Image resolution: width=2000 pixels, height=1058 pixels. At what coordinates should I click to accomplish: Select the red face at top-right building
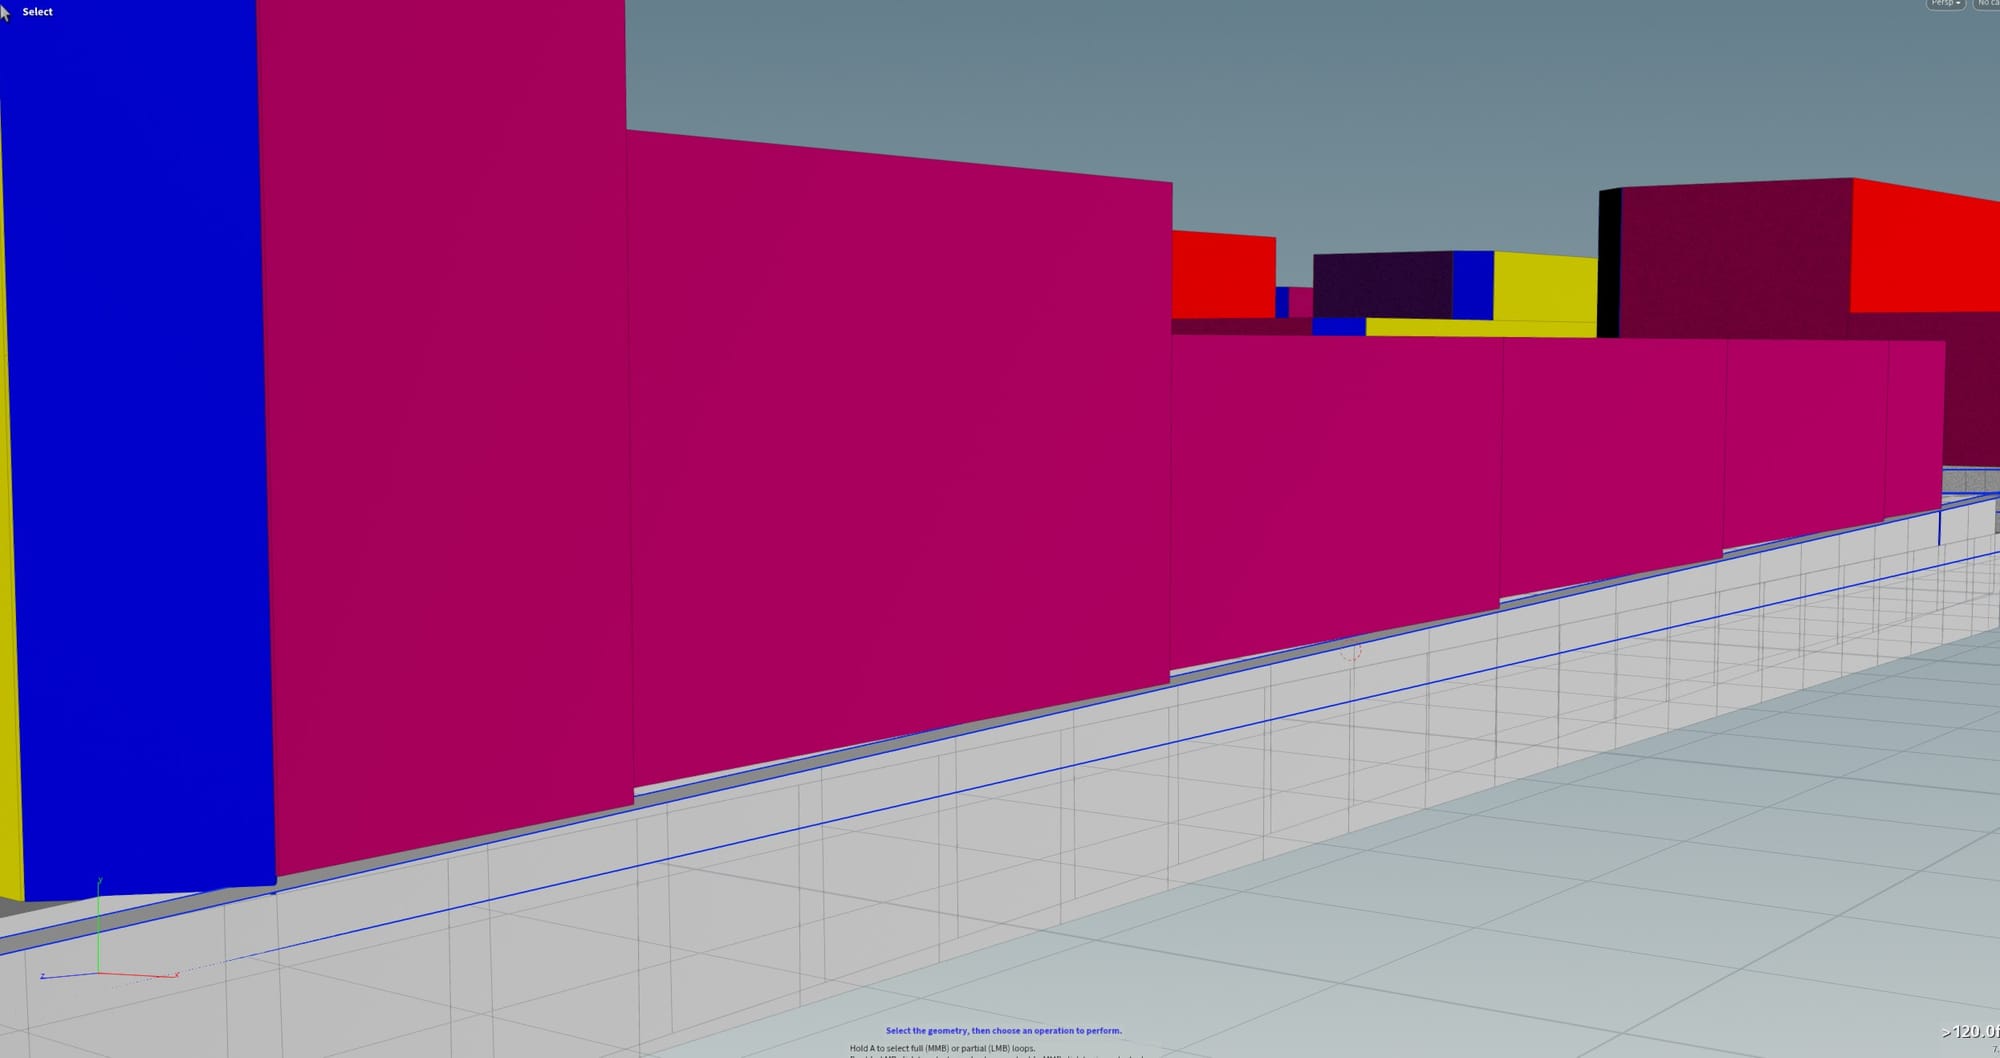(1920, 248)
